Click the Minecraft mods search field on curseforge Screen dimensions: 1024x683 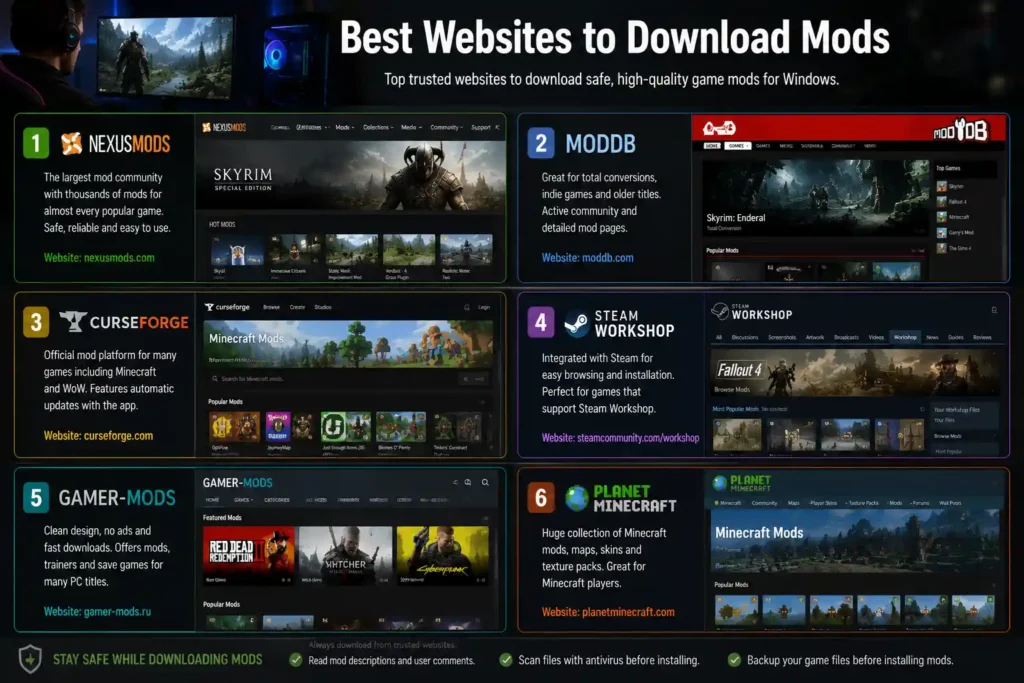pyautogui.click(x=347, y=379)
